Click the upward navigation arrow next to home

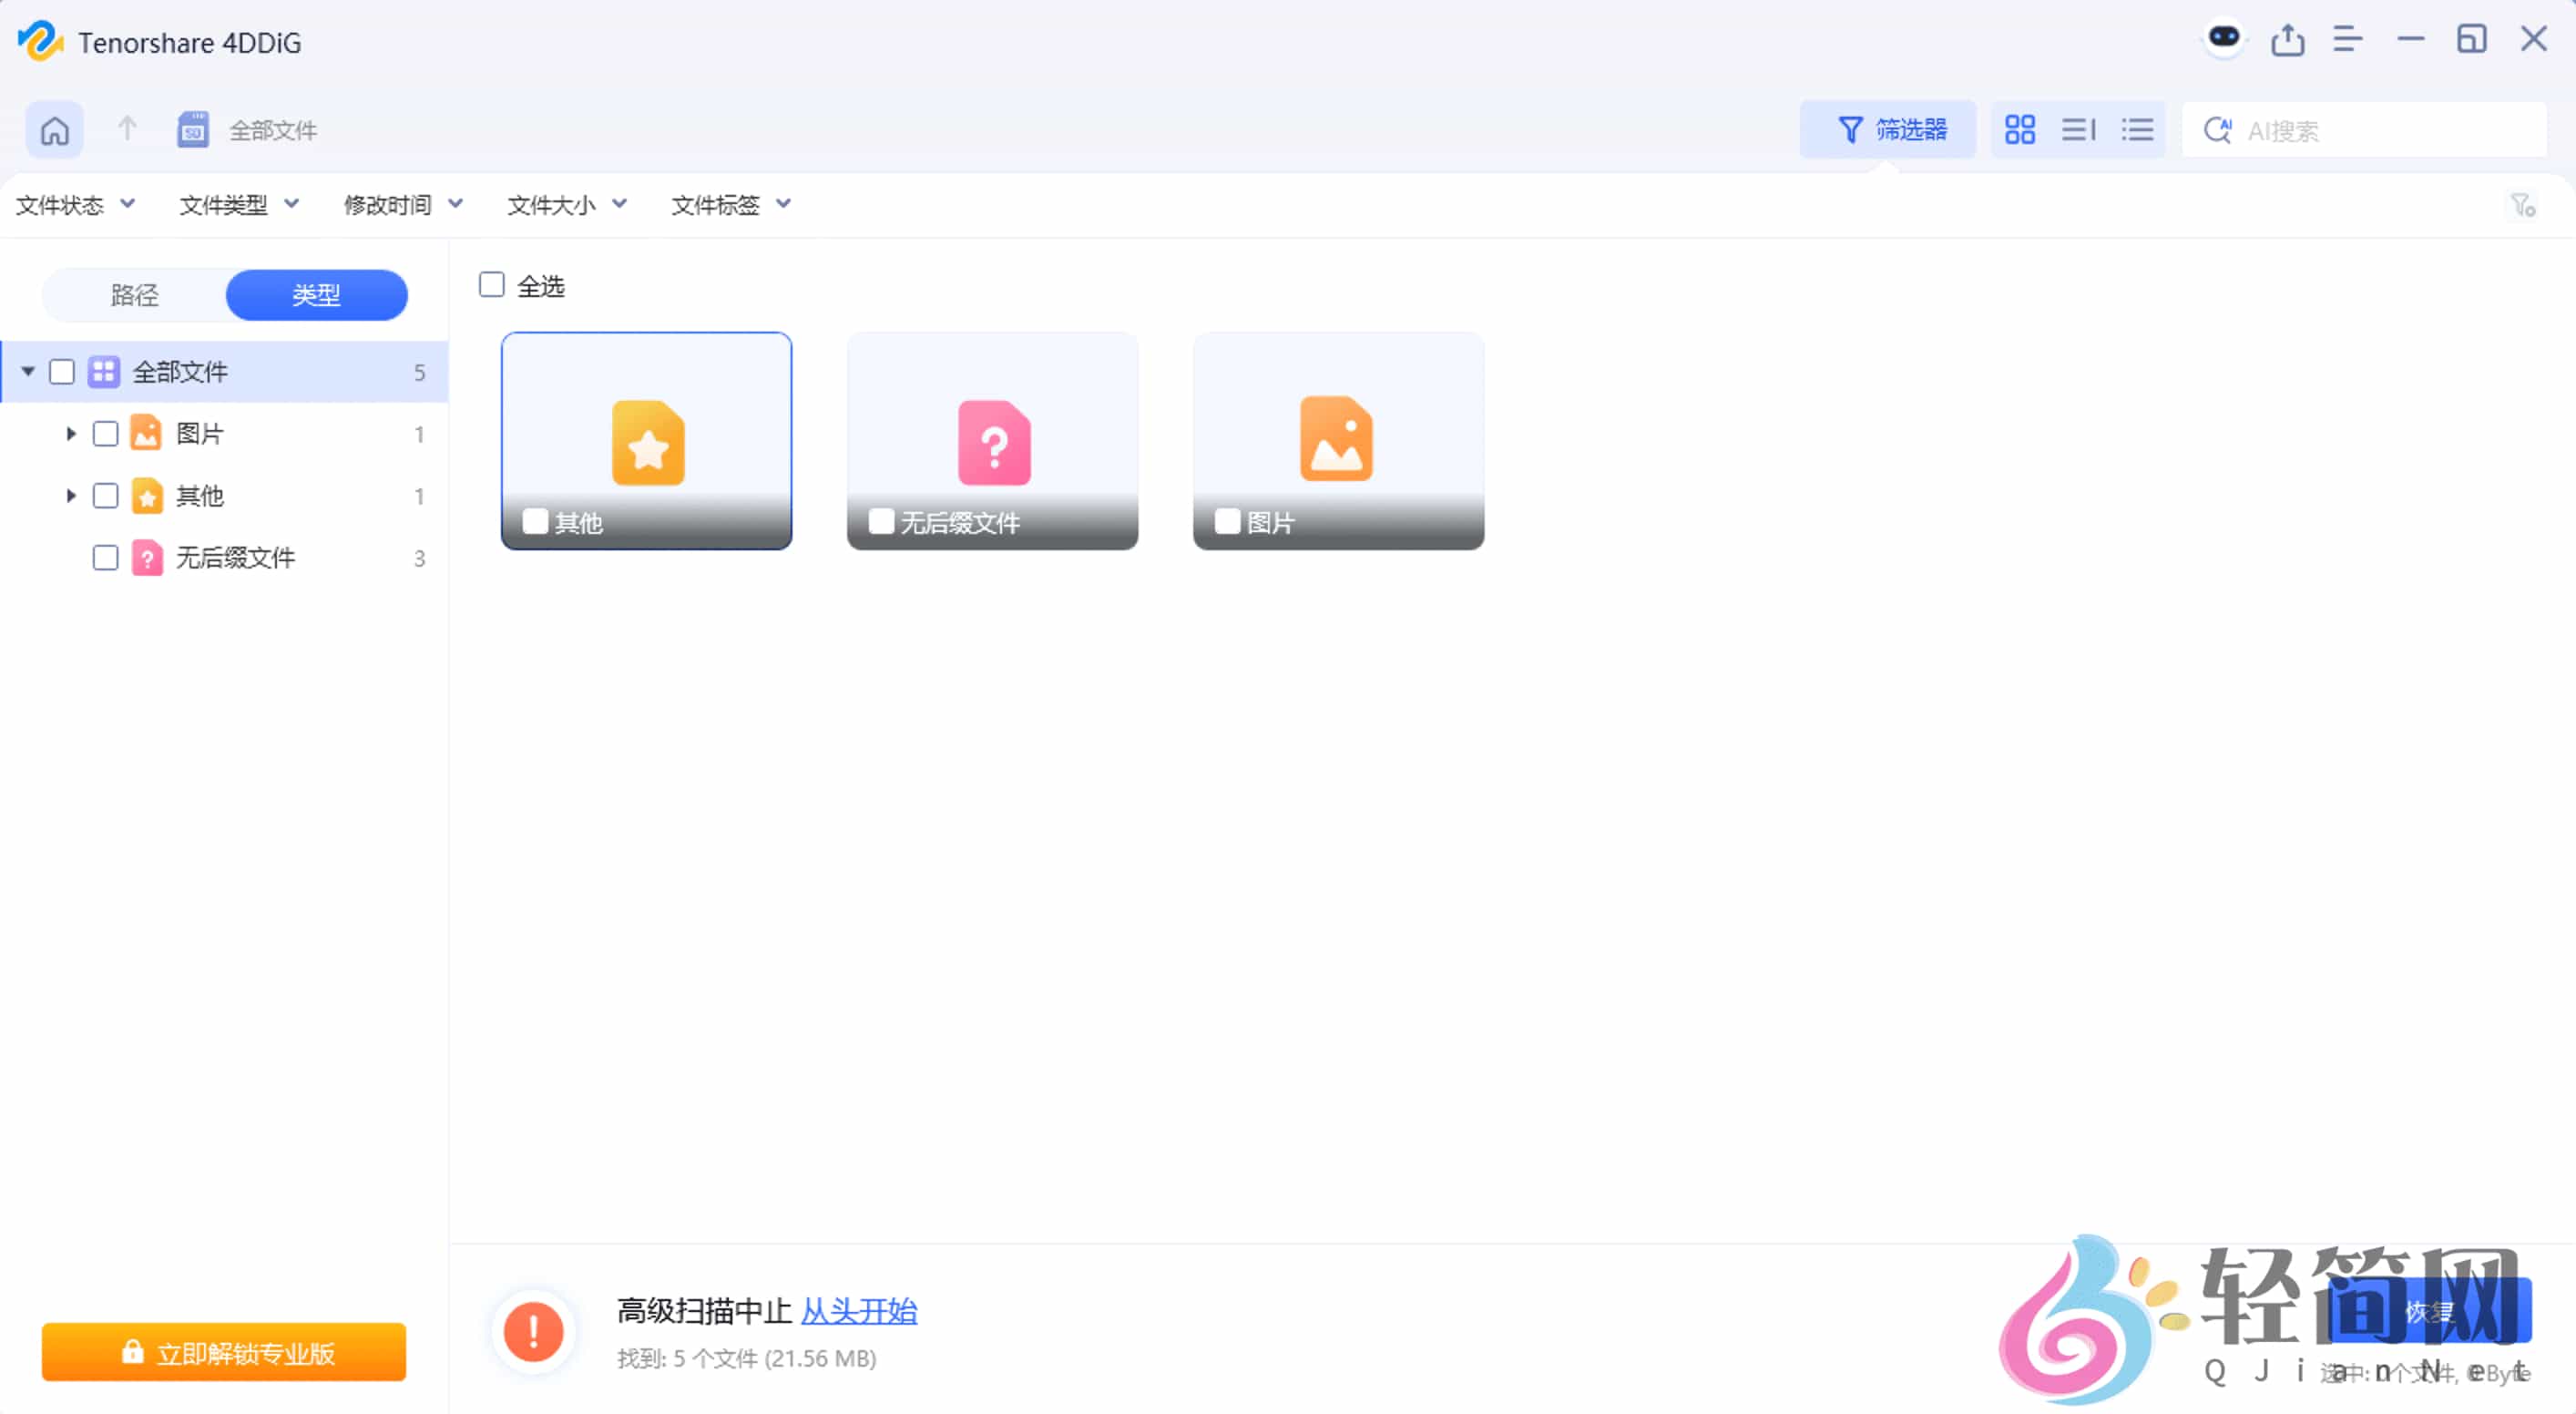(x=126, y=129)
